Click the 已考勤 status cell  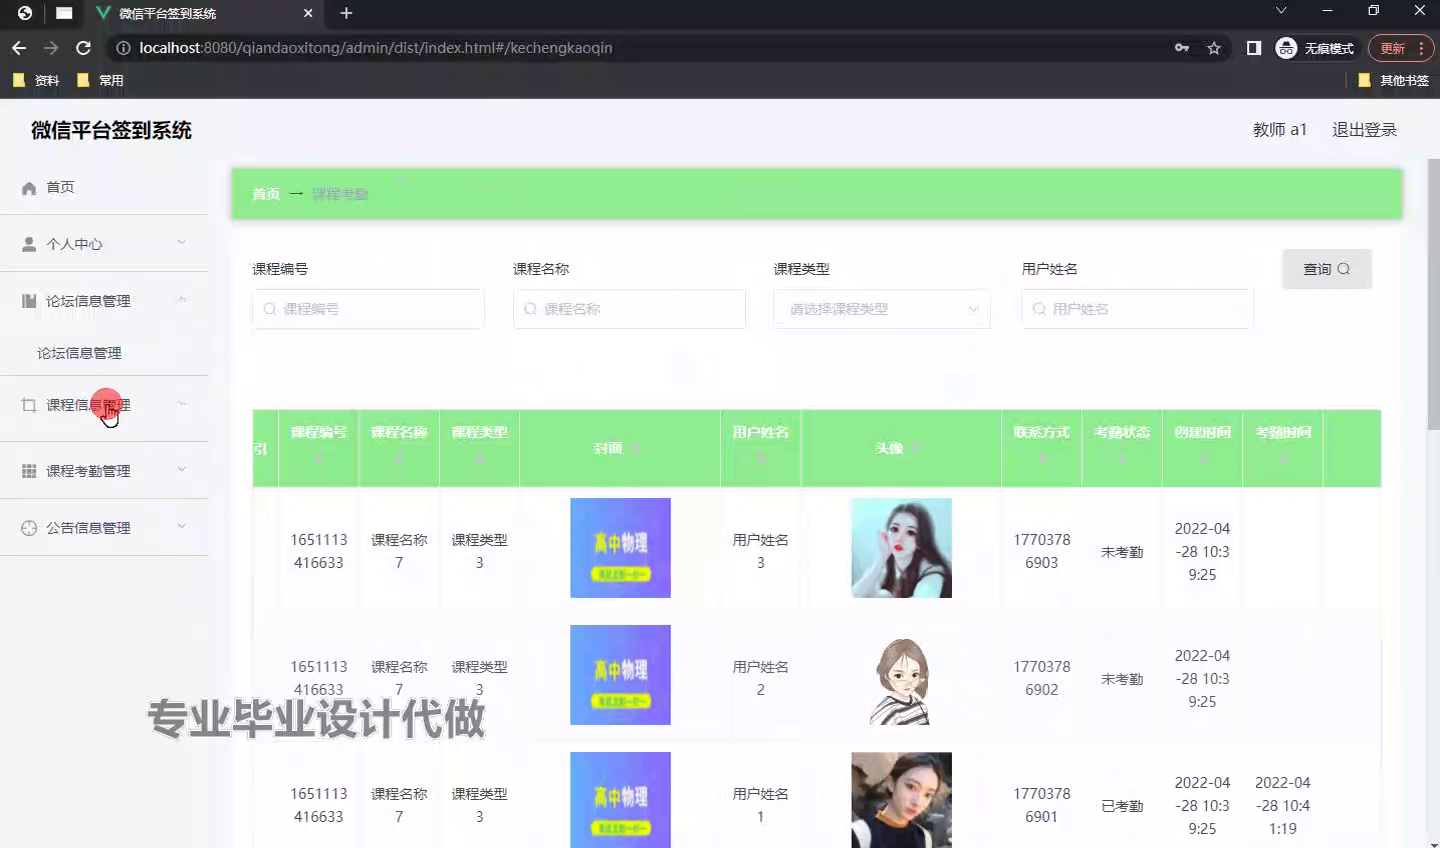pos(1122,806)
